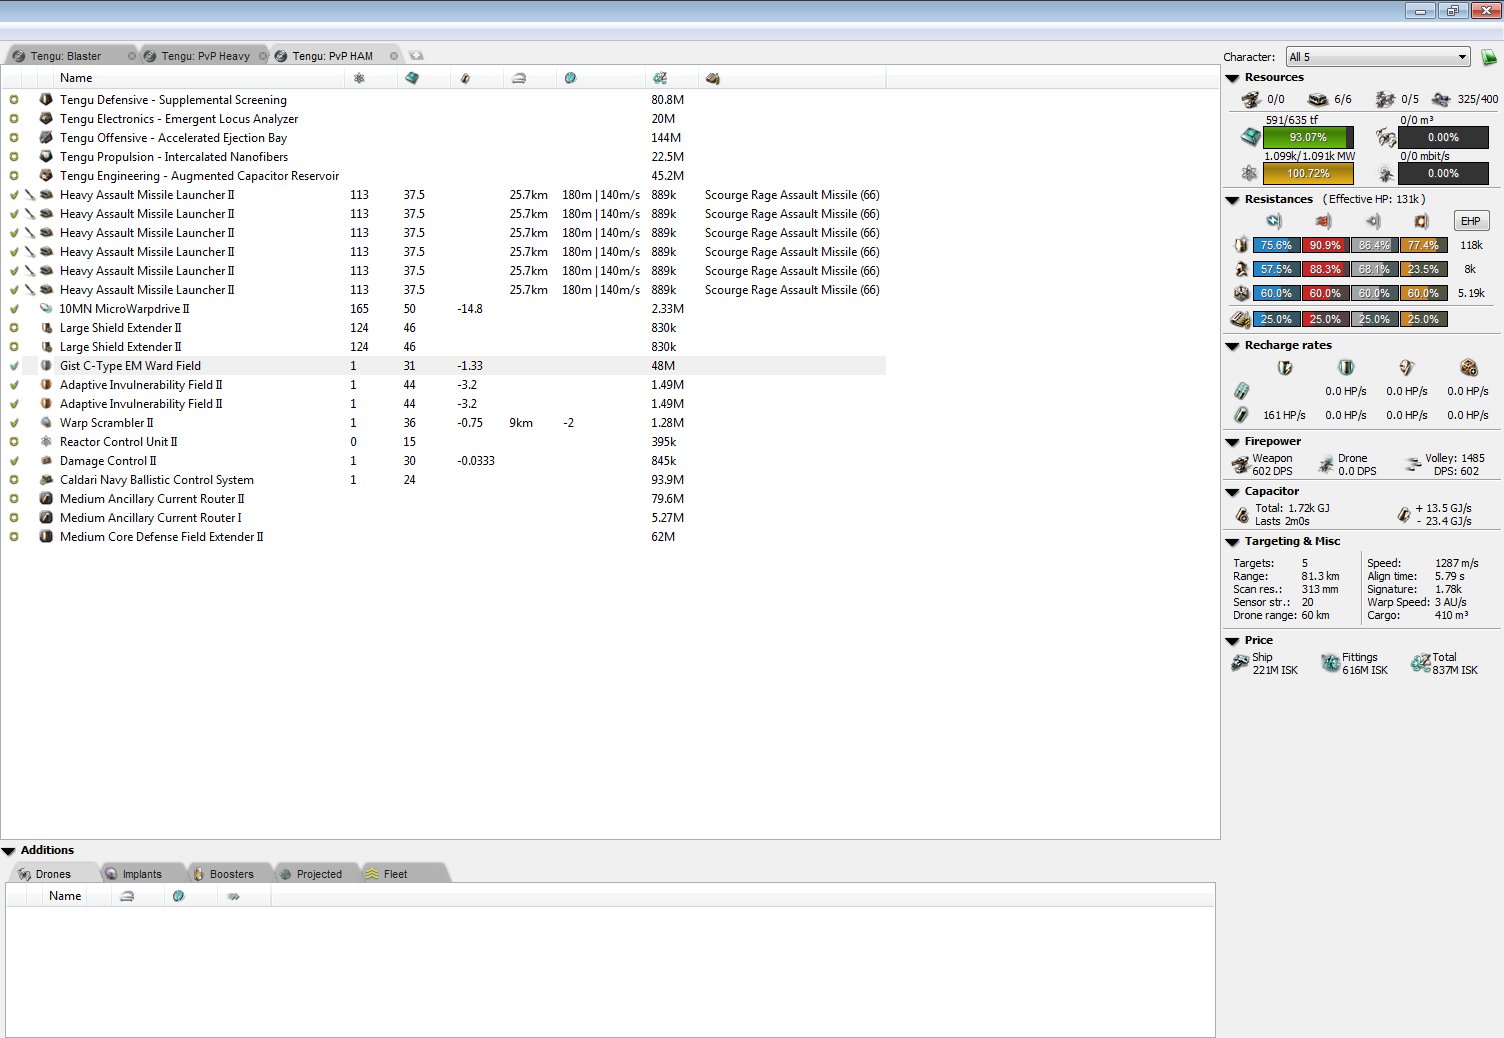Screen dimensions: 1504x1038
Task: Close the Tengu: PvP HAM tab
Action: point(394,56)
